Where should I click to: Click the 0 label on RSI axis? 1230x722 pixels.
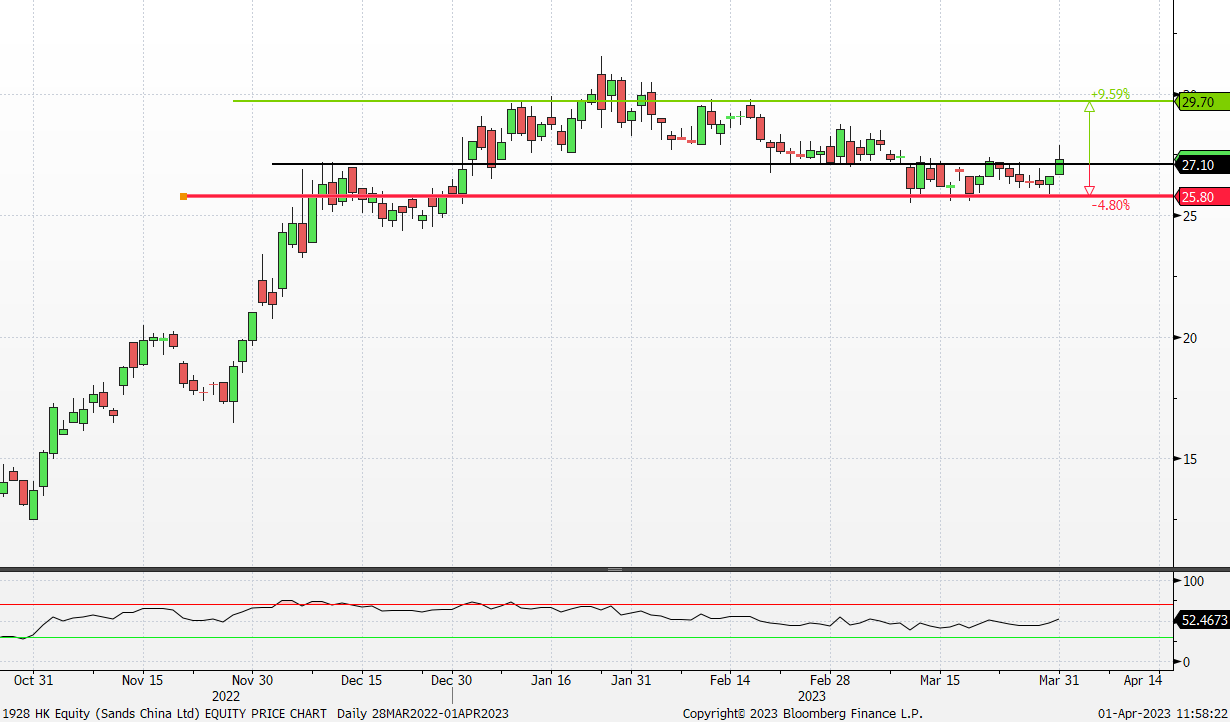tap(1186, 662)
